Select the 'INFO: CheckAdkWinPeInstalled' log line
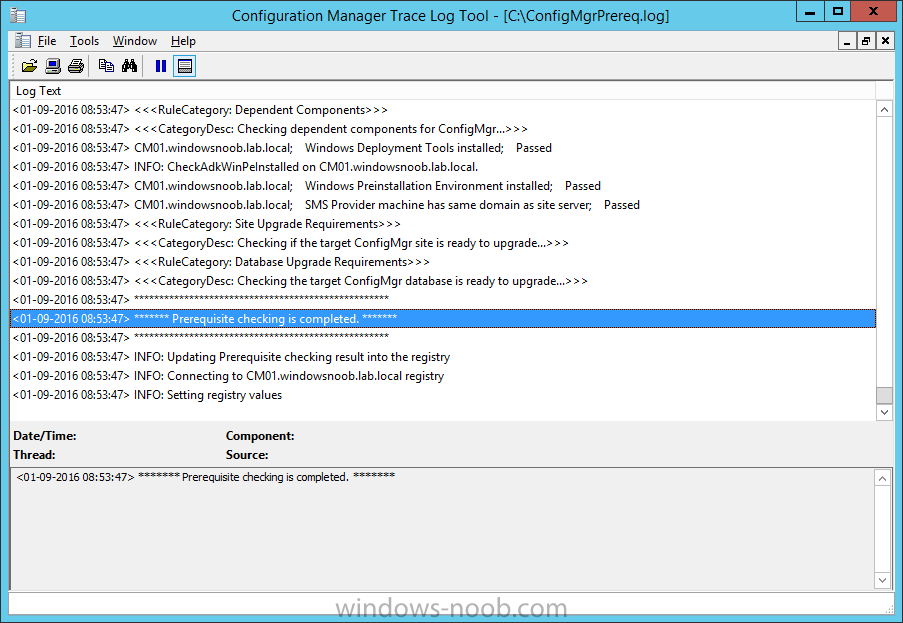The image size is (903, 623). [x=442, y=166]
